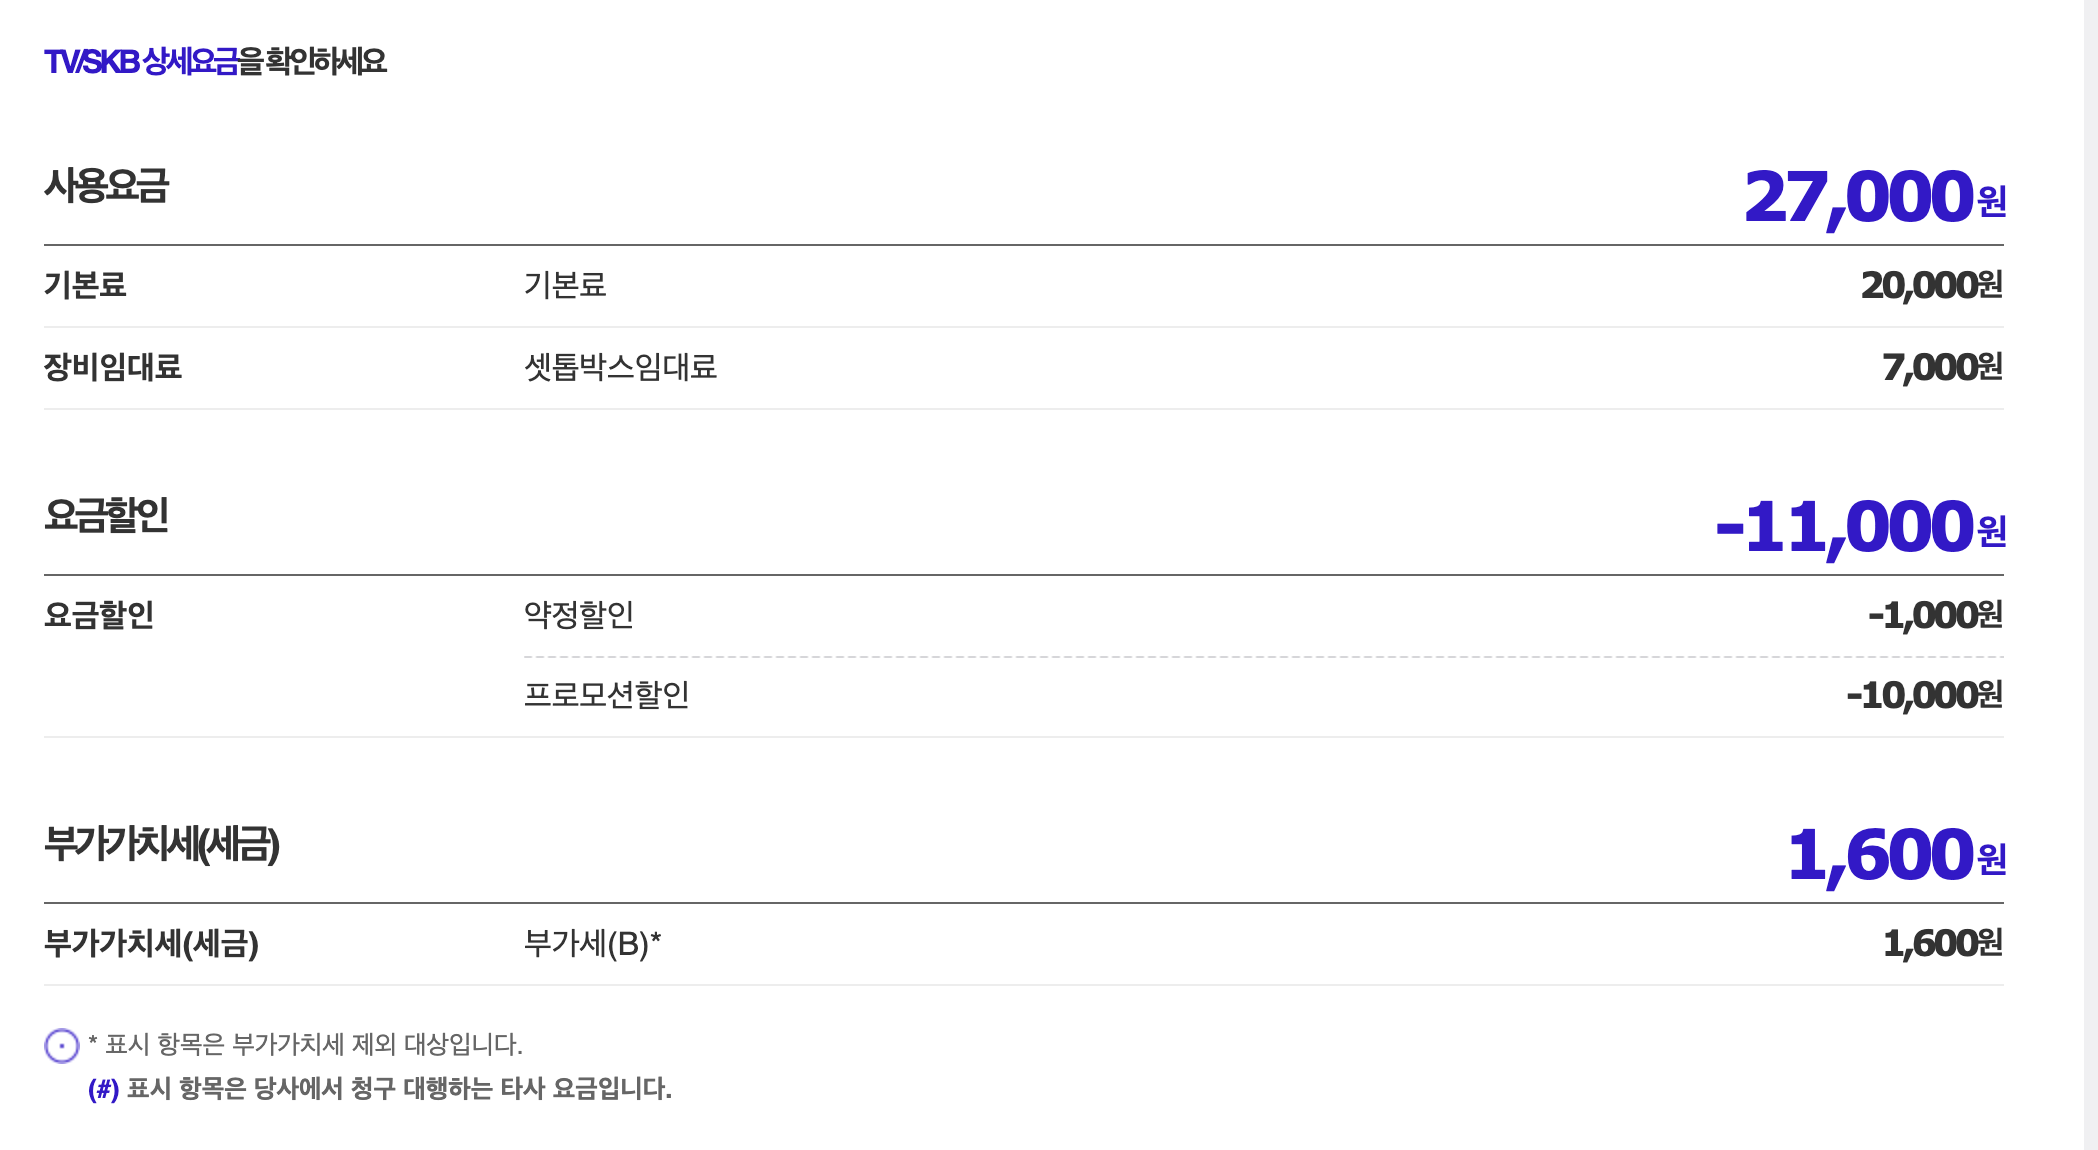The image size is (2098, 1150).
Task: Click the 셋톱박스임대료 line item
Action: tap(620, 367)
